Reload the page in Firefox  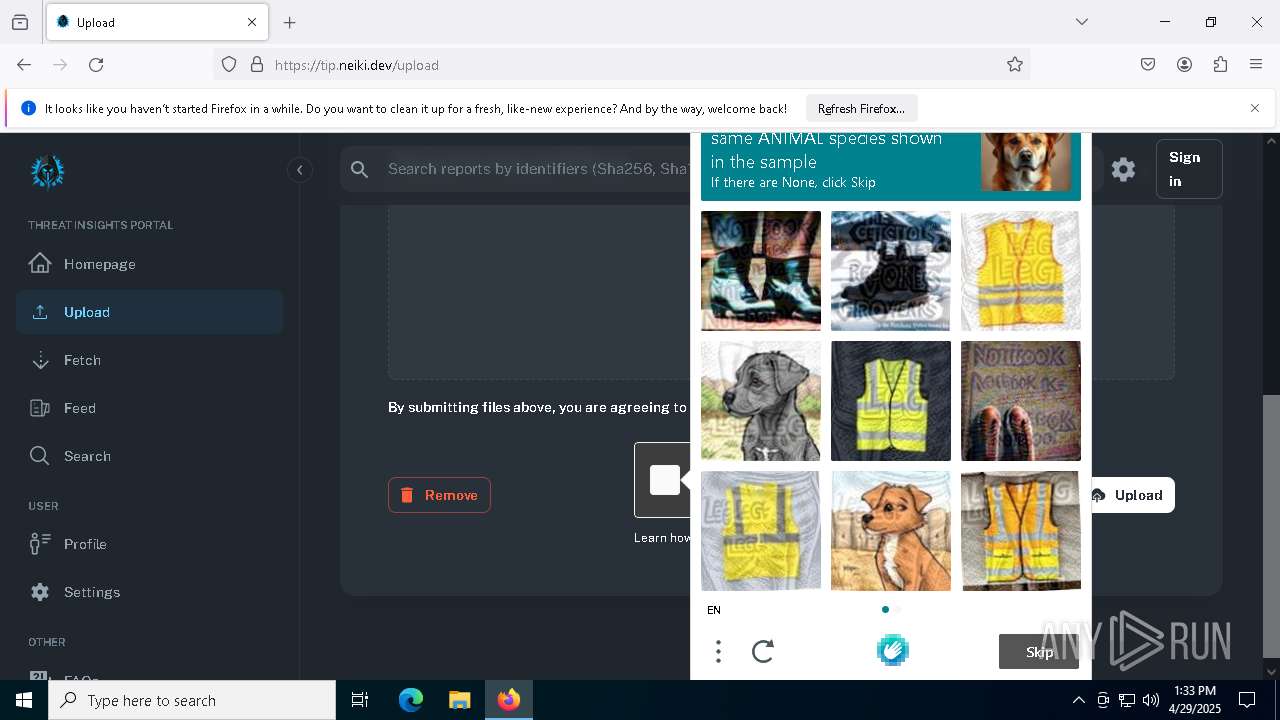point(96,64)
